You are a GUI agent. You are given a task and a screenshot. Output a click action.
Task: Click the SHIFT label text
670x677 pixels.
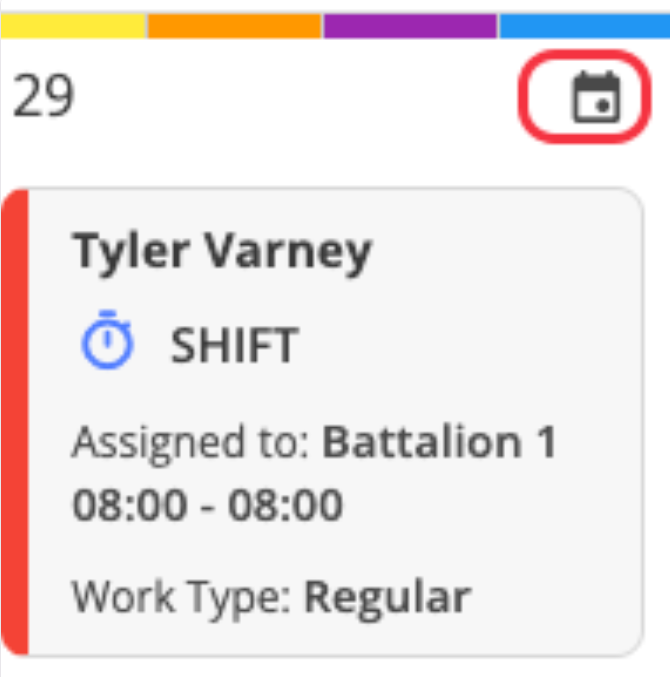234,345
